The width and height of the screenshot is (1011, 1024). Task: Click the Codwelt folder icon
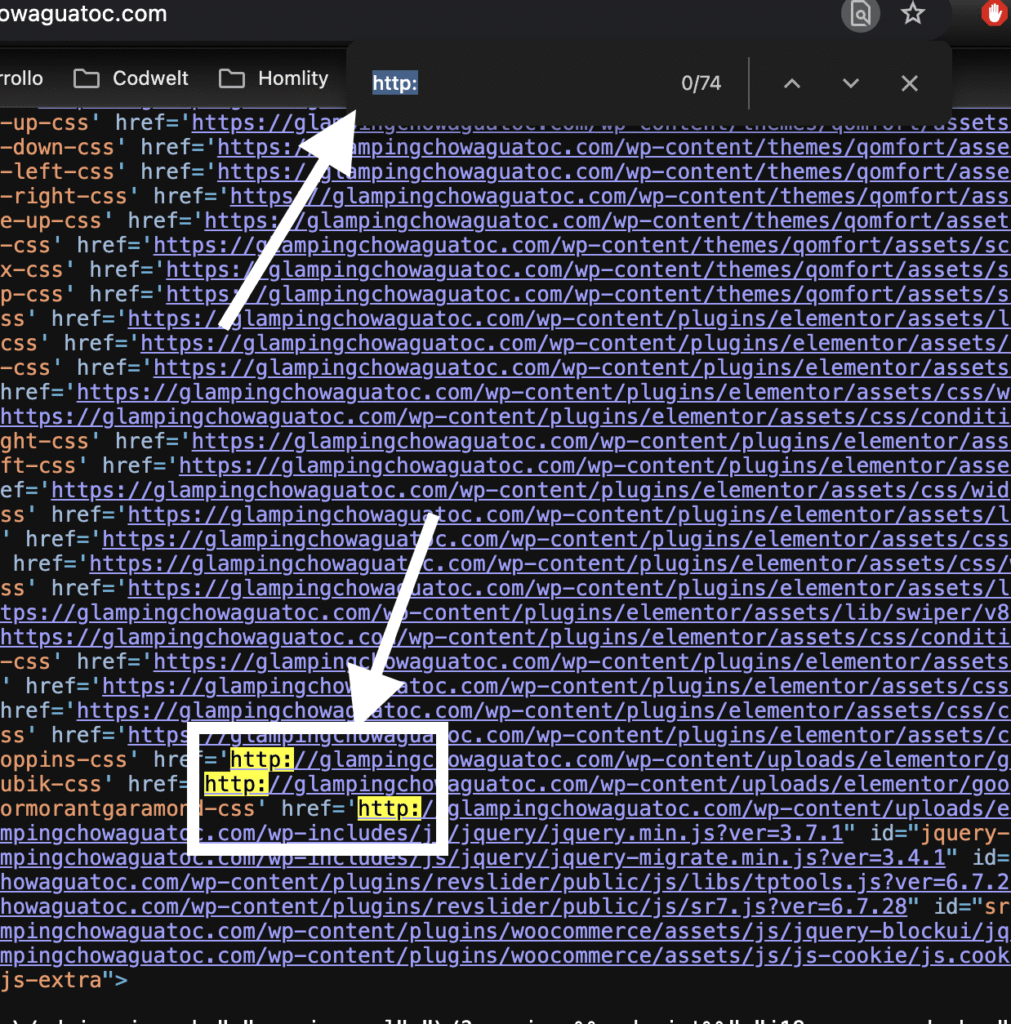(x=85, y=78)
